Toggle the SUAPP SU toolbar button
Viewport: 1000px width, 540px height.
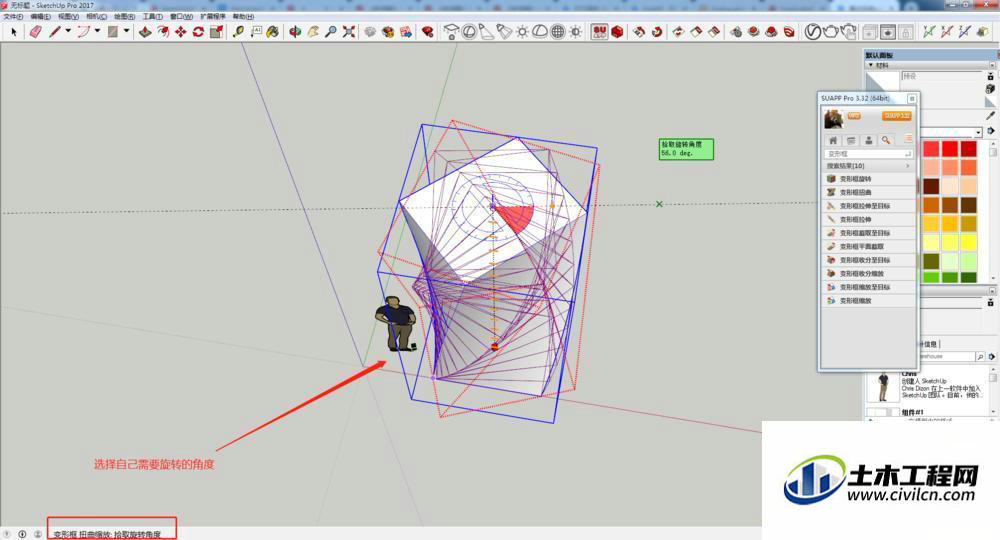[599, 32]
